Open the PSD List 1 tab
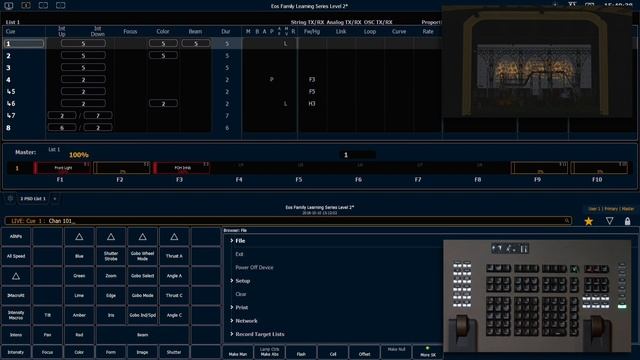 pyautogui.click(x=33, y=199)
